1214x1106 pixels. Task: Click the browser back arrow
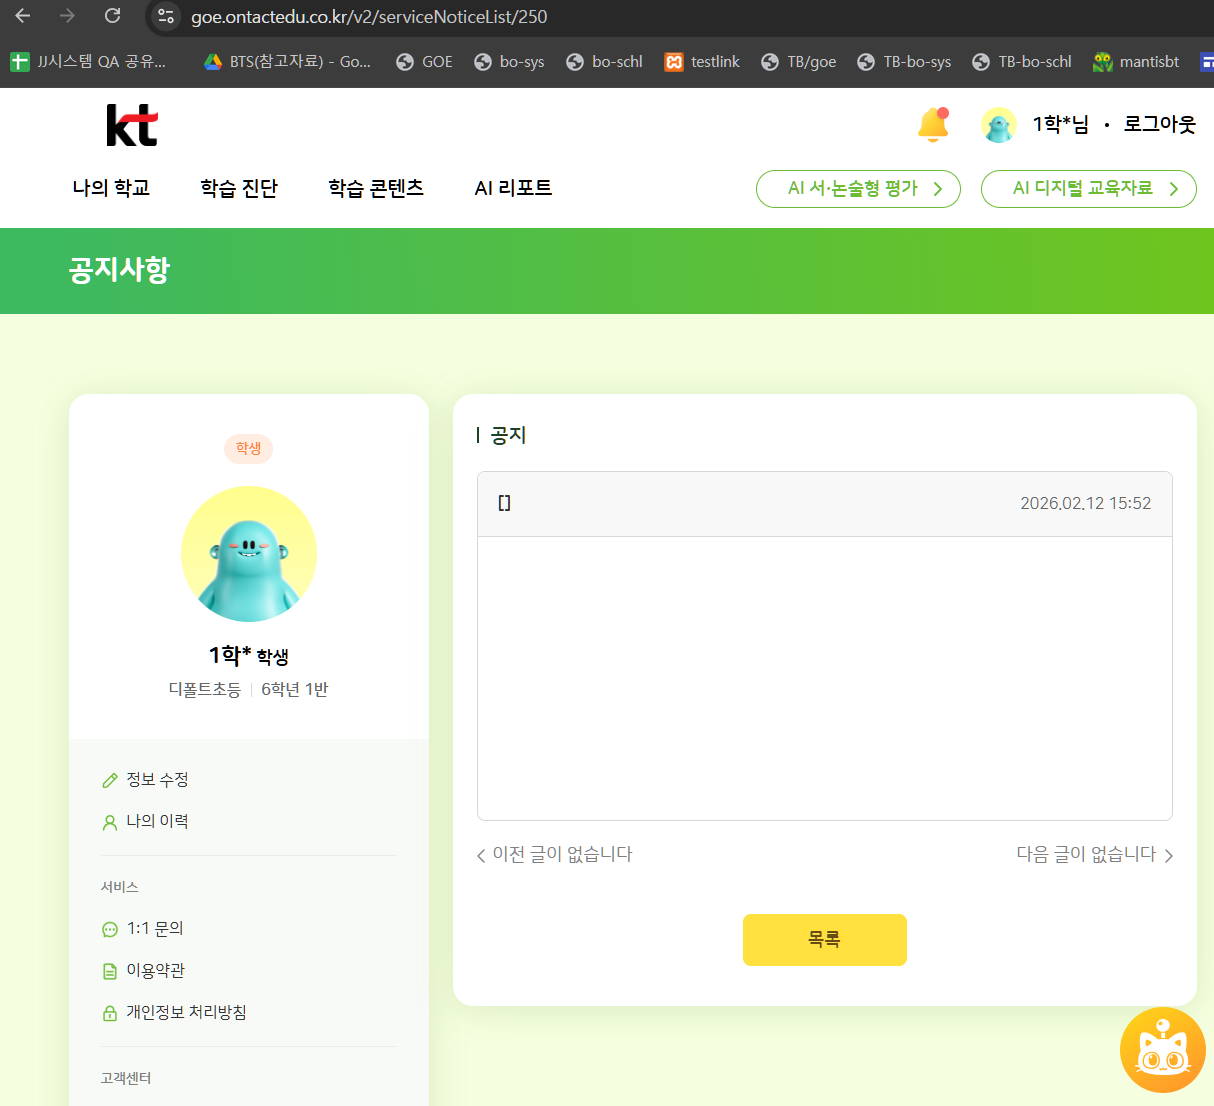click(23, 16)
